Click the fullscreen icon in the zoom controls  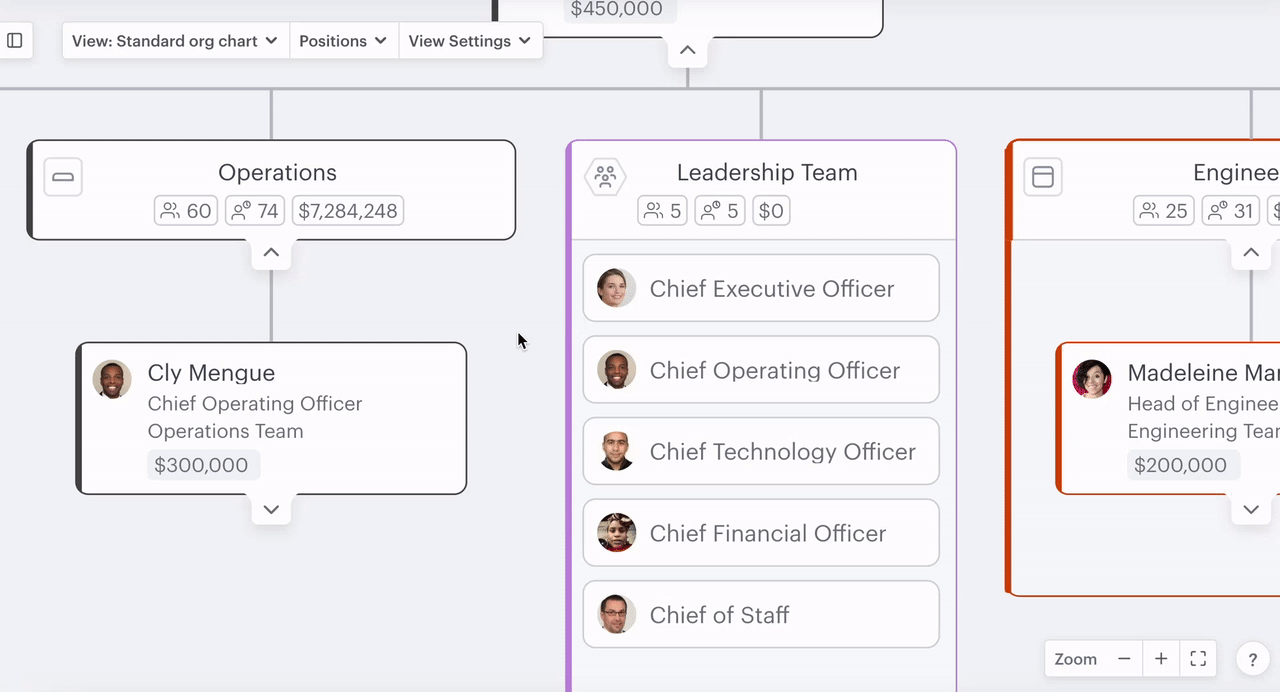click(1198, 658)
